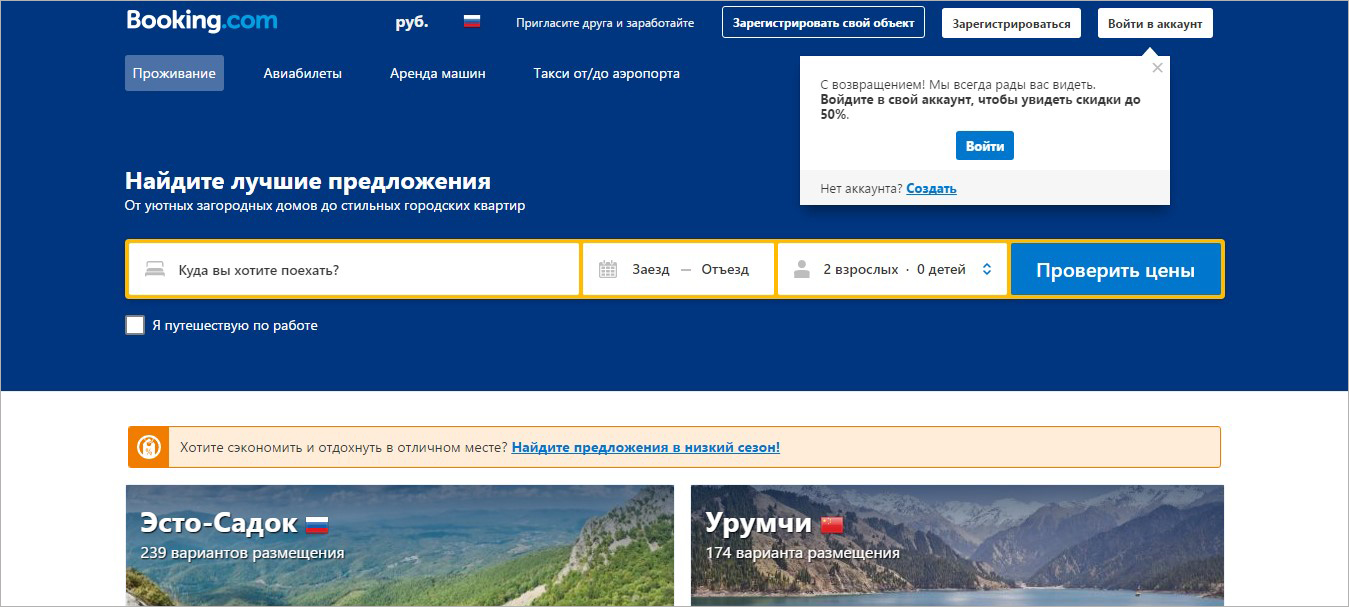Click the Booking.com logo
1349x607 pixels.
[x=202, y=21]
